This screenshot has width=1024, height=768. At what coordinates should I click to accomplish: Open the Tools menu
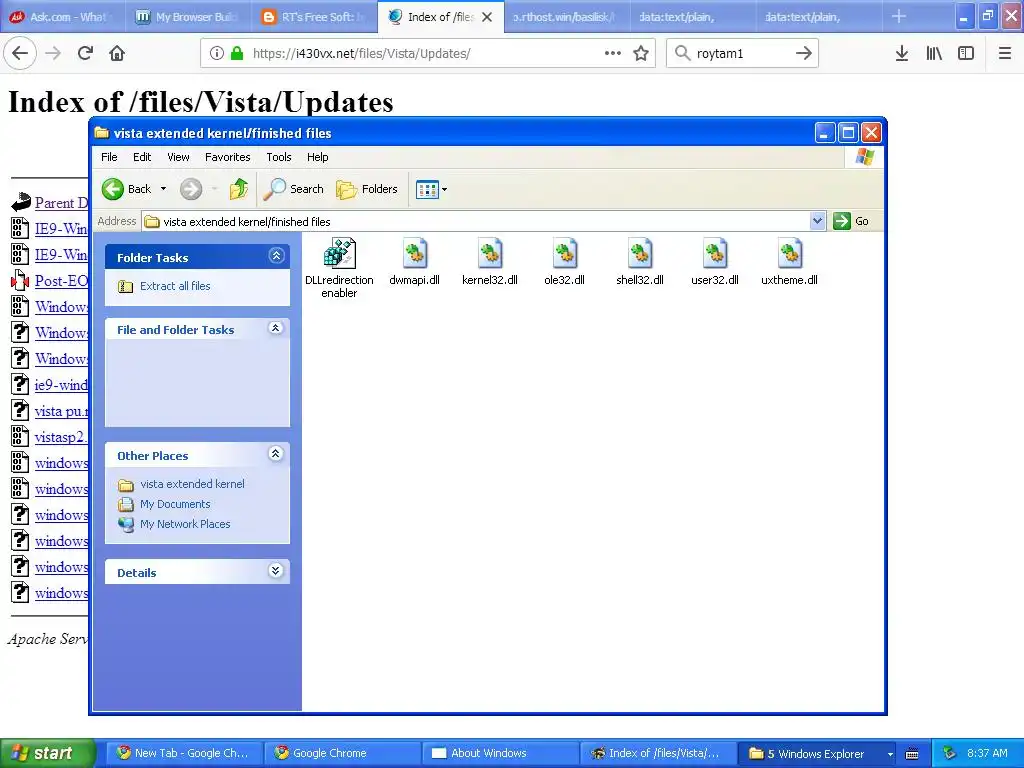[x=279, y=157]
